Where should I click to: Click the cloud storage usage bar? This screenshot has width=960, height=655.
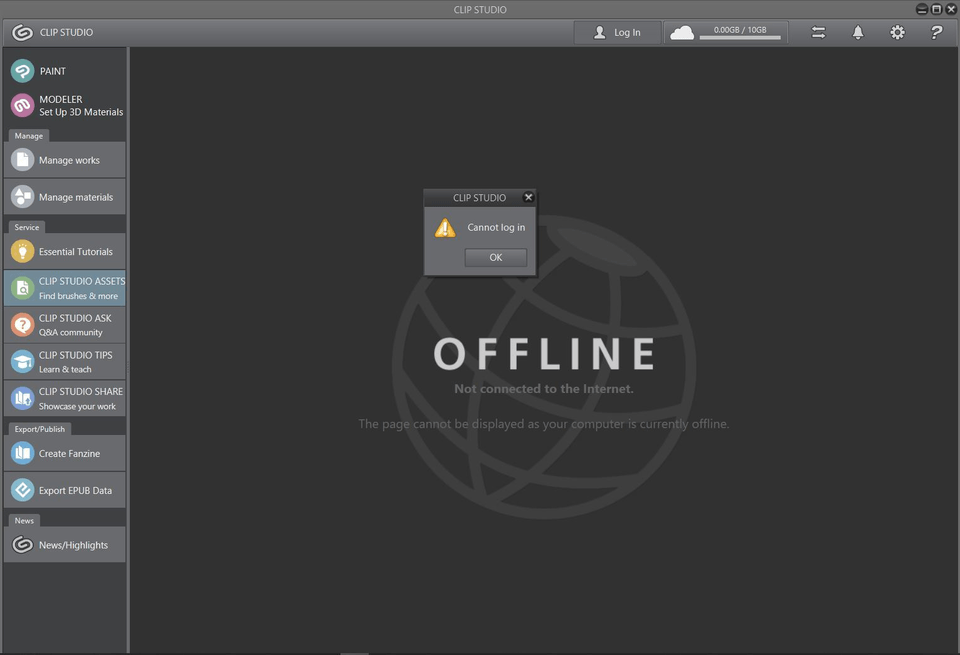(x=740, y=38)
